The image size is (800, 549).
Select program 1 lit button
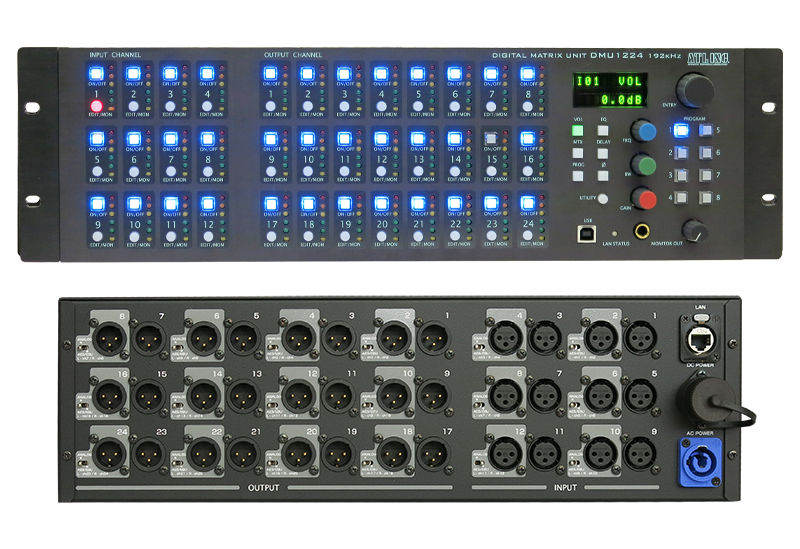click(683, 129)
